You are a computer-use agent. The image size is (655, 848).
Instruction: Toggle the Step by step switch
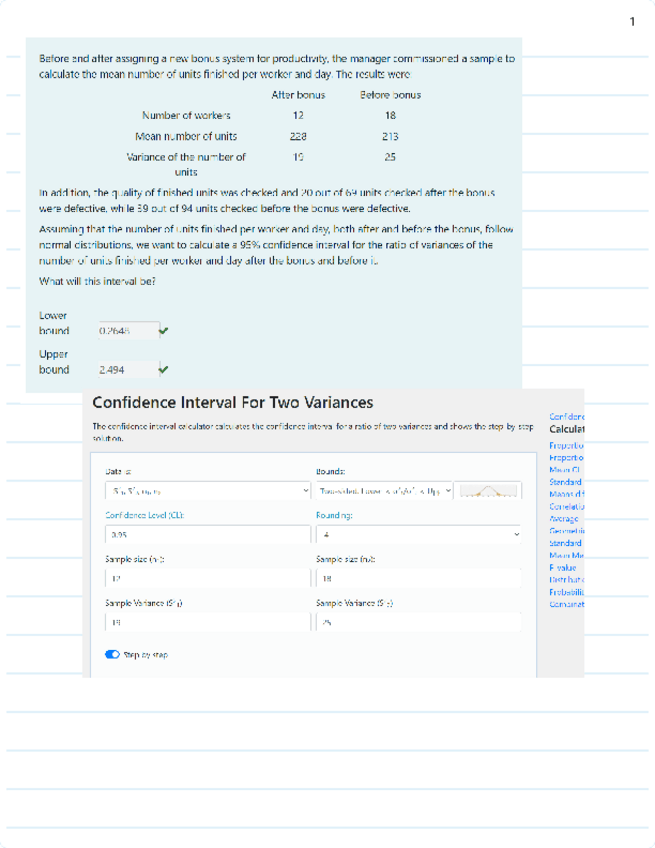tap(113, 654)
